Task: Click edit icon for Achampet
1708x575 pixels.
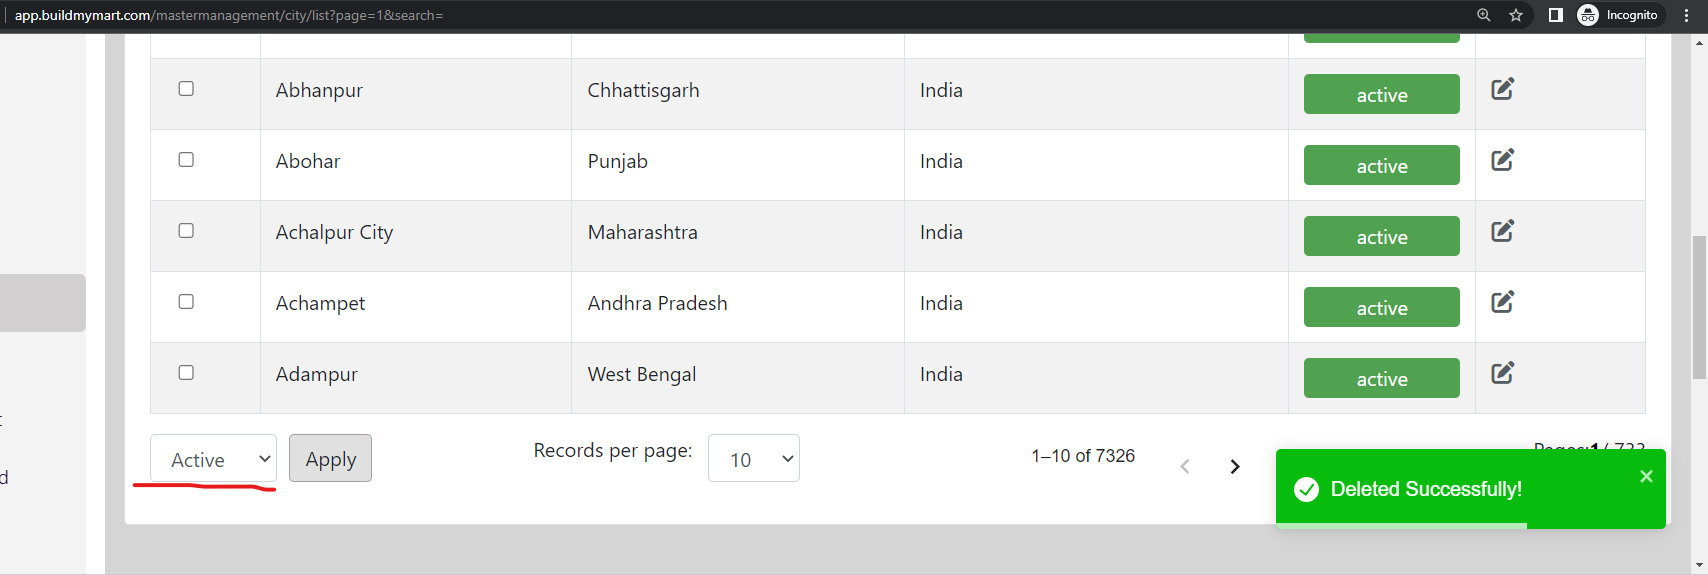Action: tap(1502, 302)
